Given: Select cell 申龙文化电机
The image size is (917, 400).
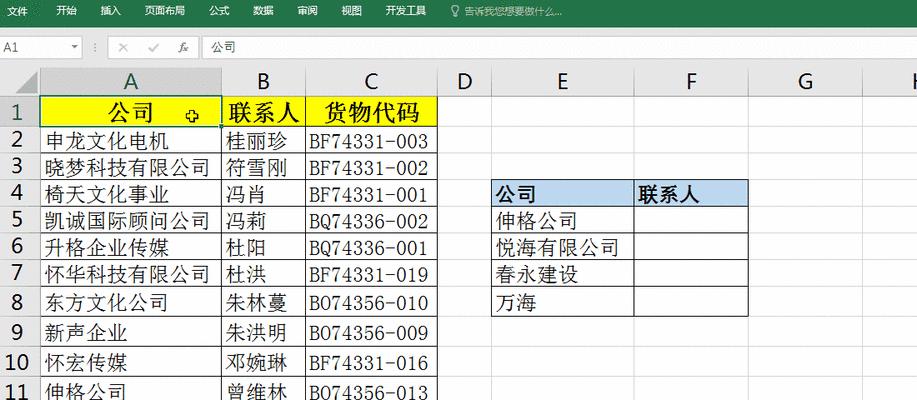Looking at the screenshot, I should coord(131,140).
